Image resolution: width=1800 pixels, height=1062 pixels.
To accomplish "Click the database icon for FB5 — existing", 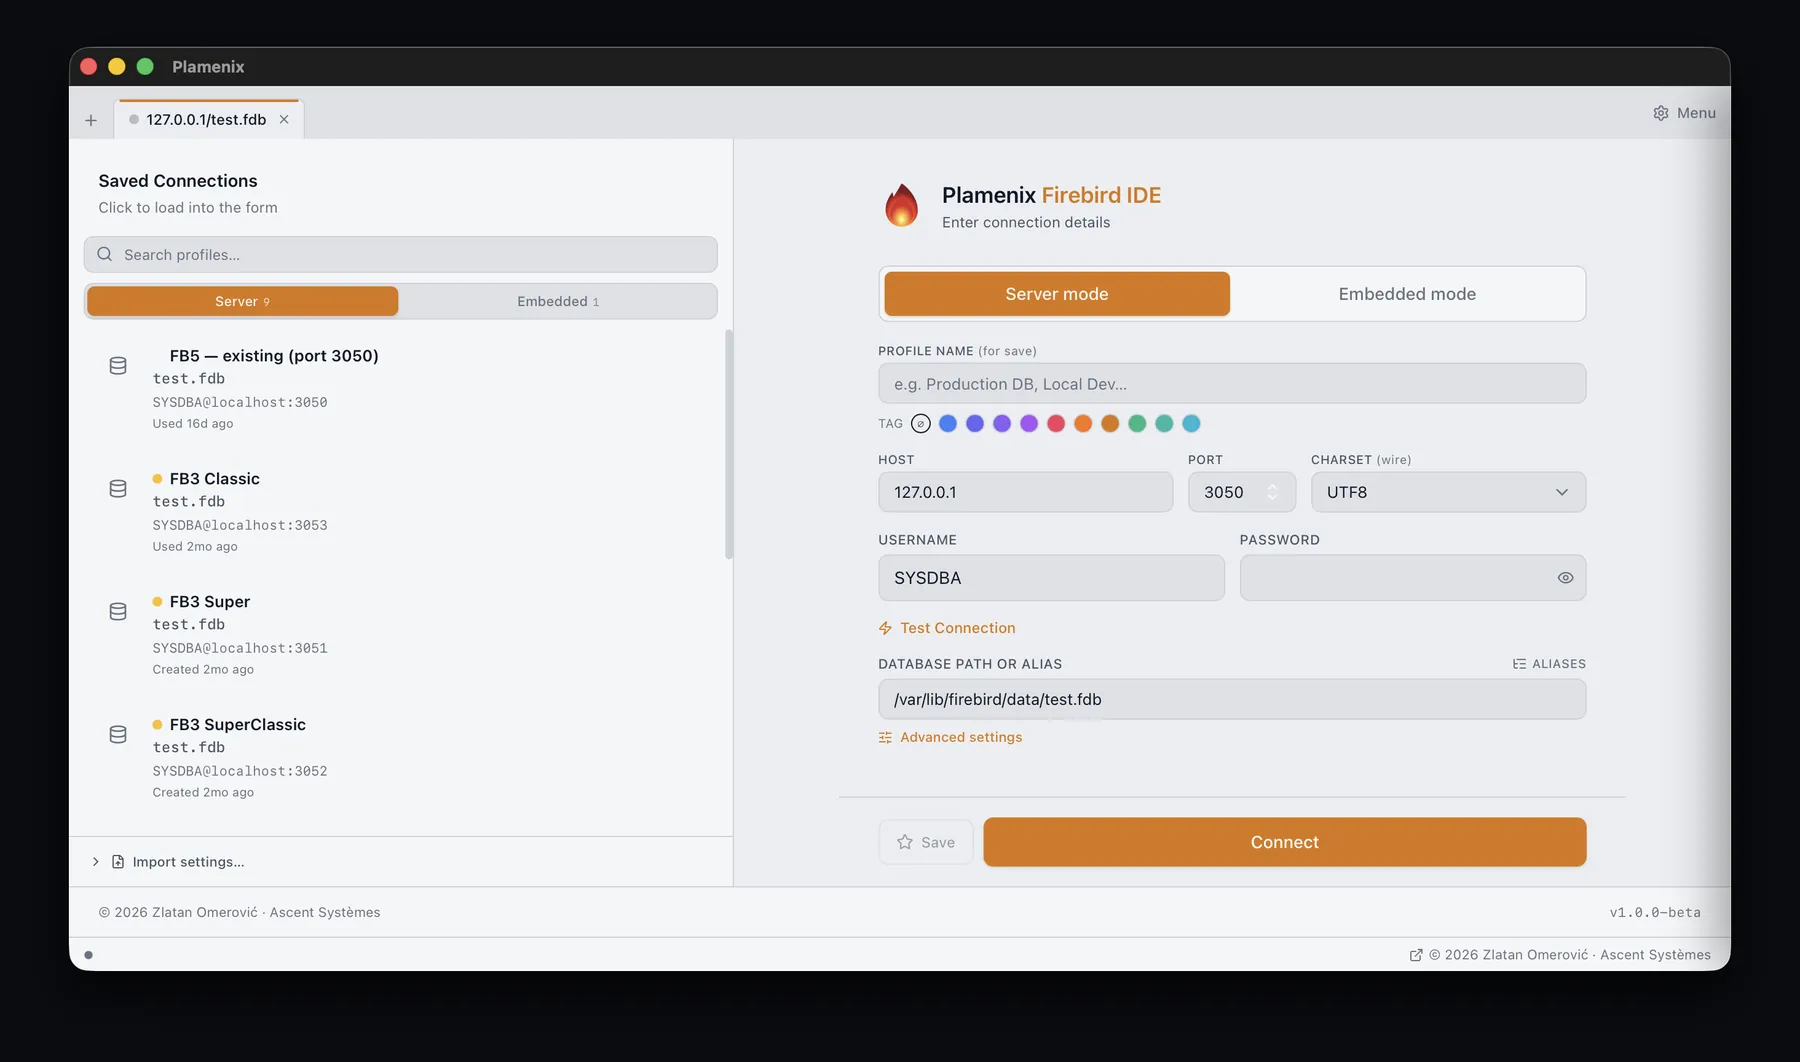I will coord(118,366).
